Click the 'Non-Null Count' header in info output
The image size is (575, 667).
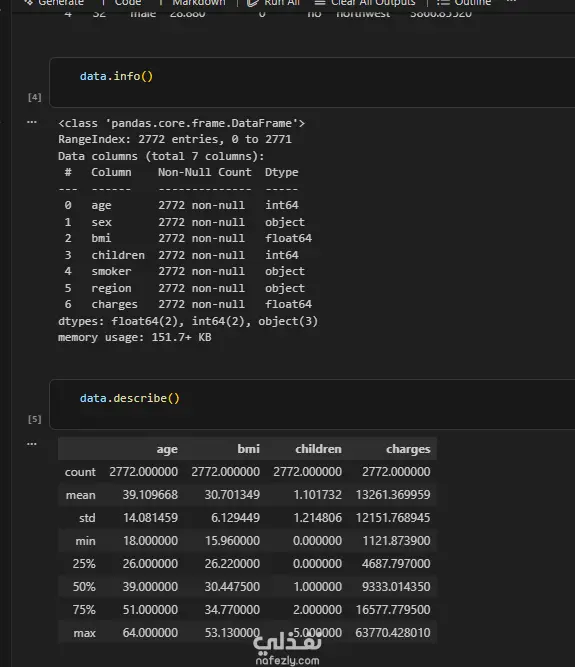(x=205, y=172)
